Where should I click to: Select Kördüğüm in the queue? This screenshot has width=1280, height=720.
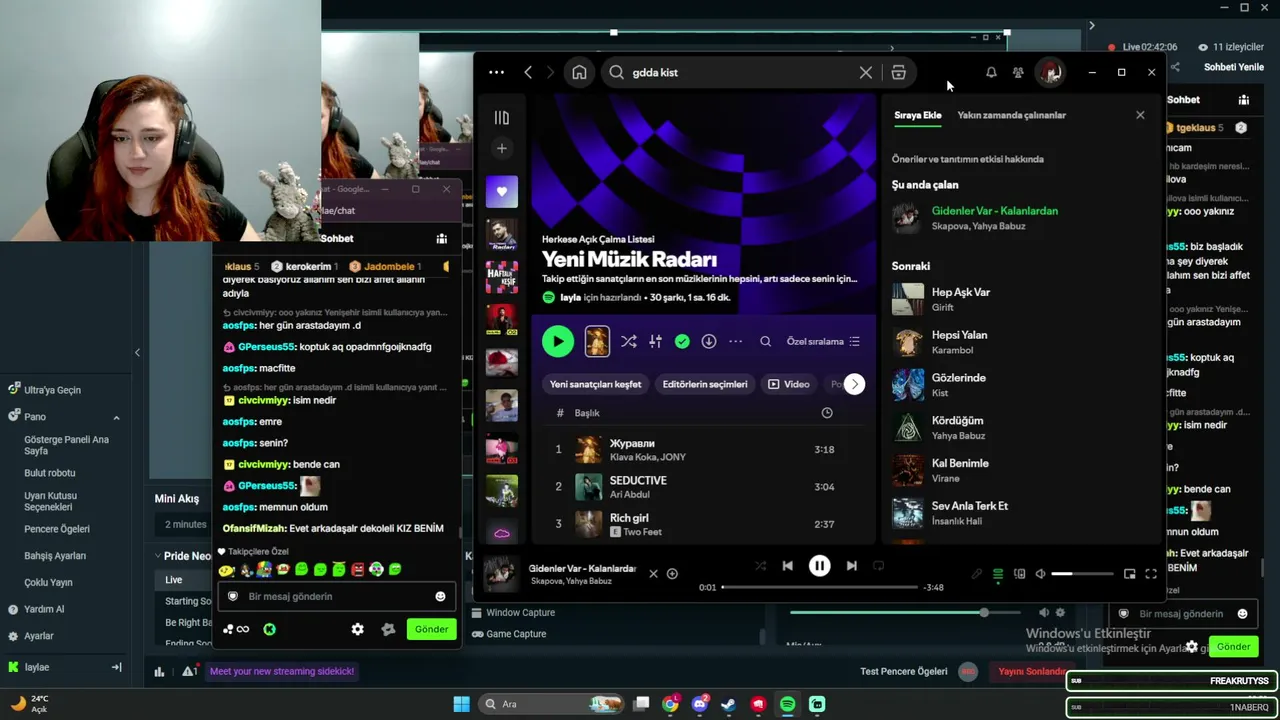[x=1020, y=428]
